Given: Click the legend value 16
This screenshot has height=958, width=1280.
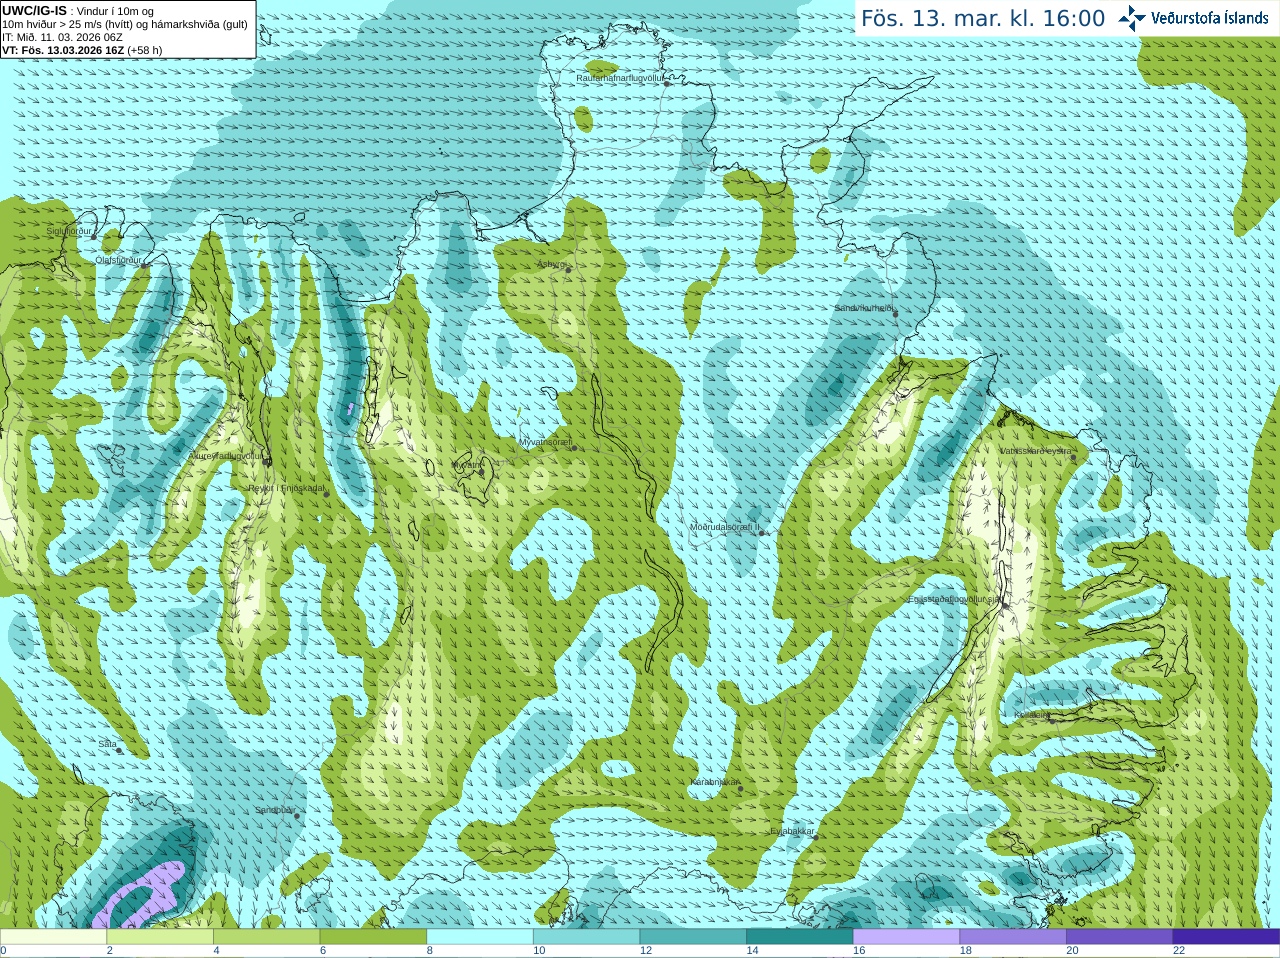Looking at the screenshot, I should pos(859,951).
